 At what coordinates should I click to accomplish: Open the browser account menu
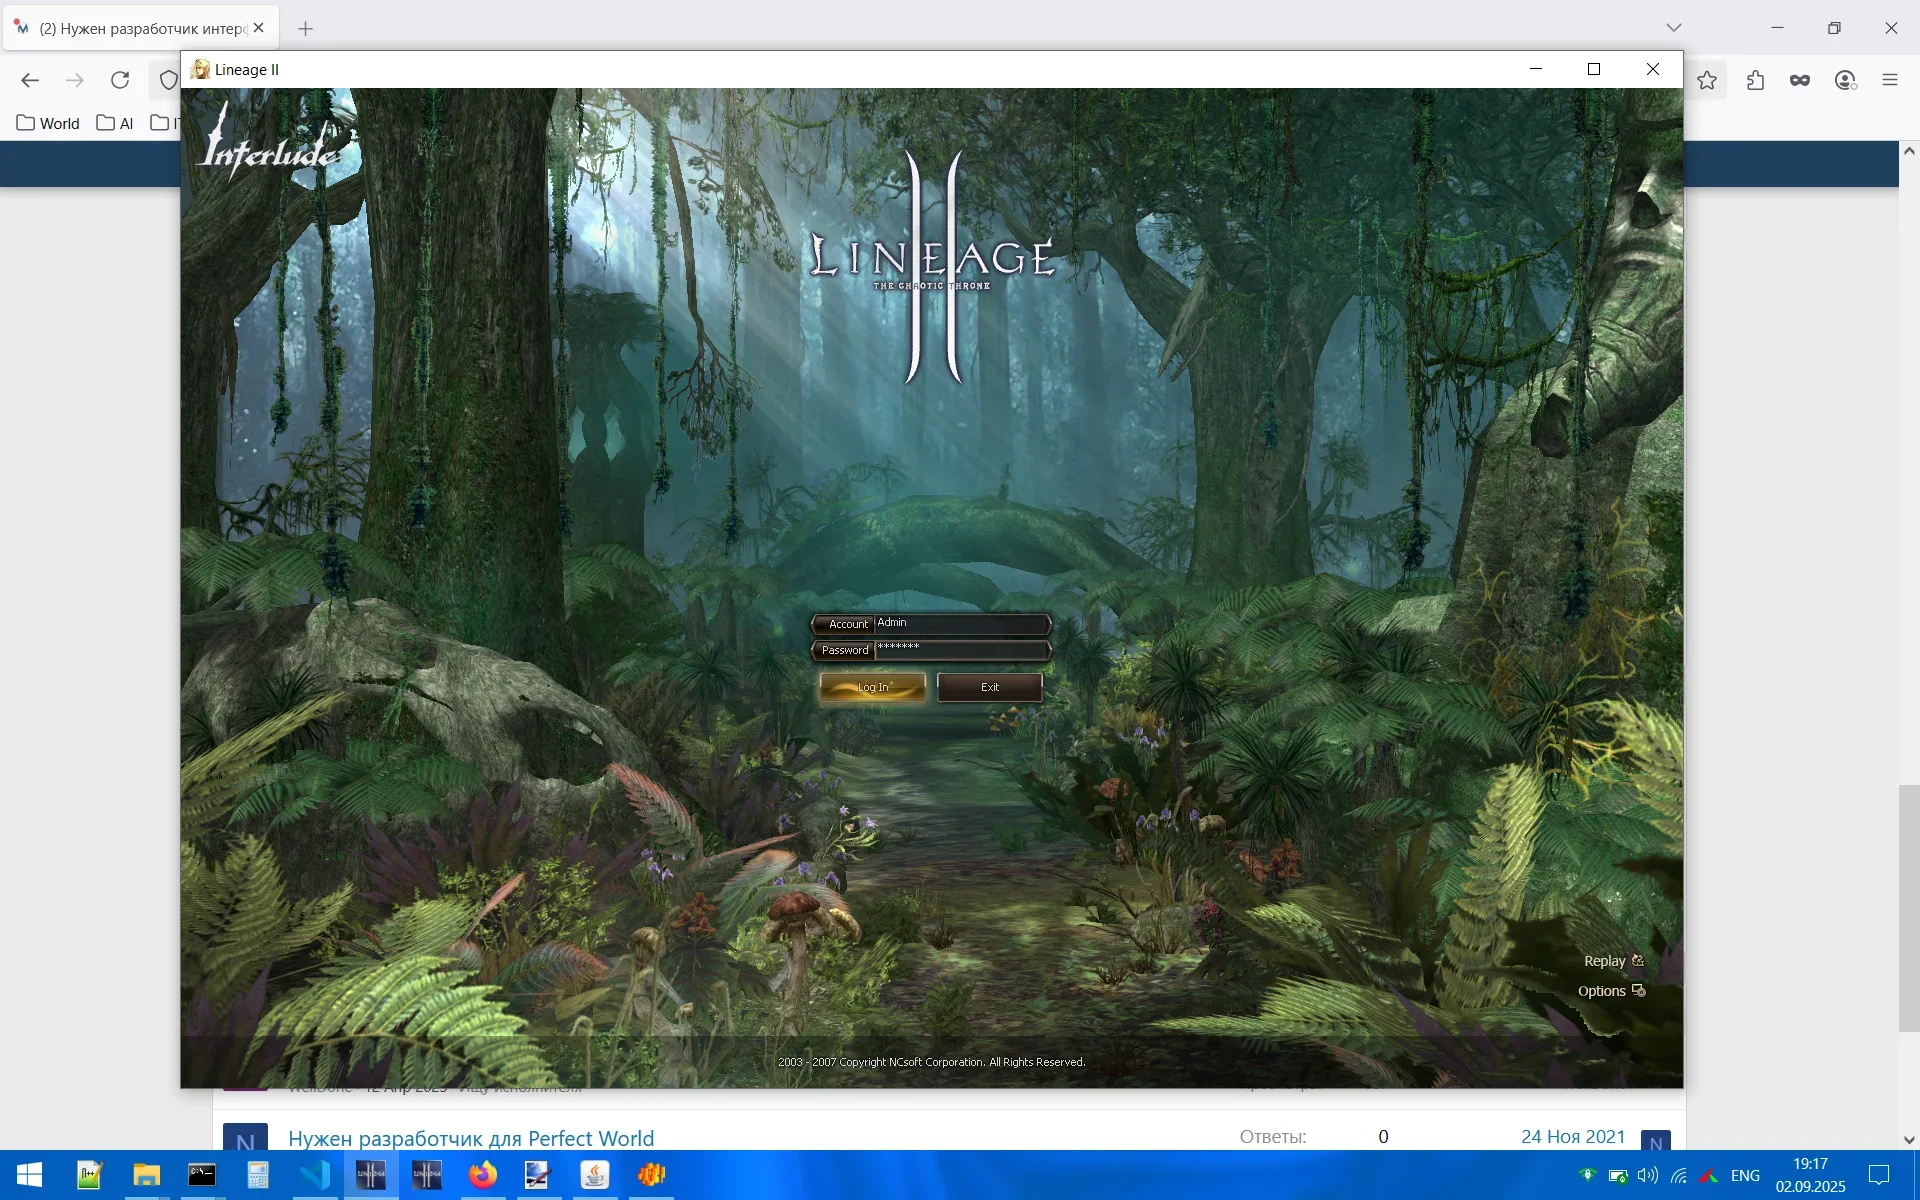1846,80
